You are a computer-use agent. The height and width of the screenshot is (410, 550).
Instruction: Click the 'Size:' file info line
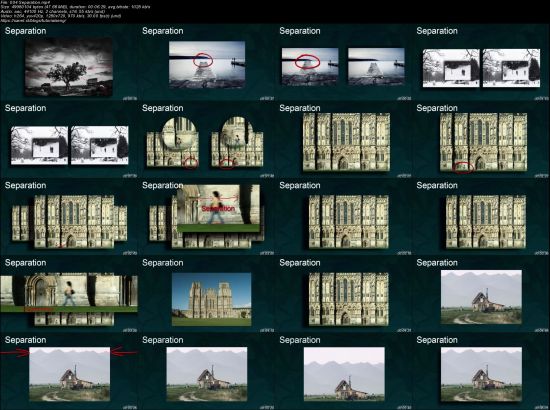75,7
